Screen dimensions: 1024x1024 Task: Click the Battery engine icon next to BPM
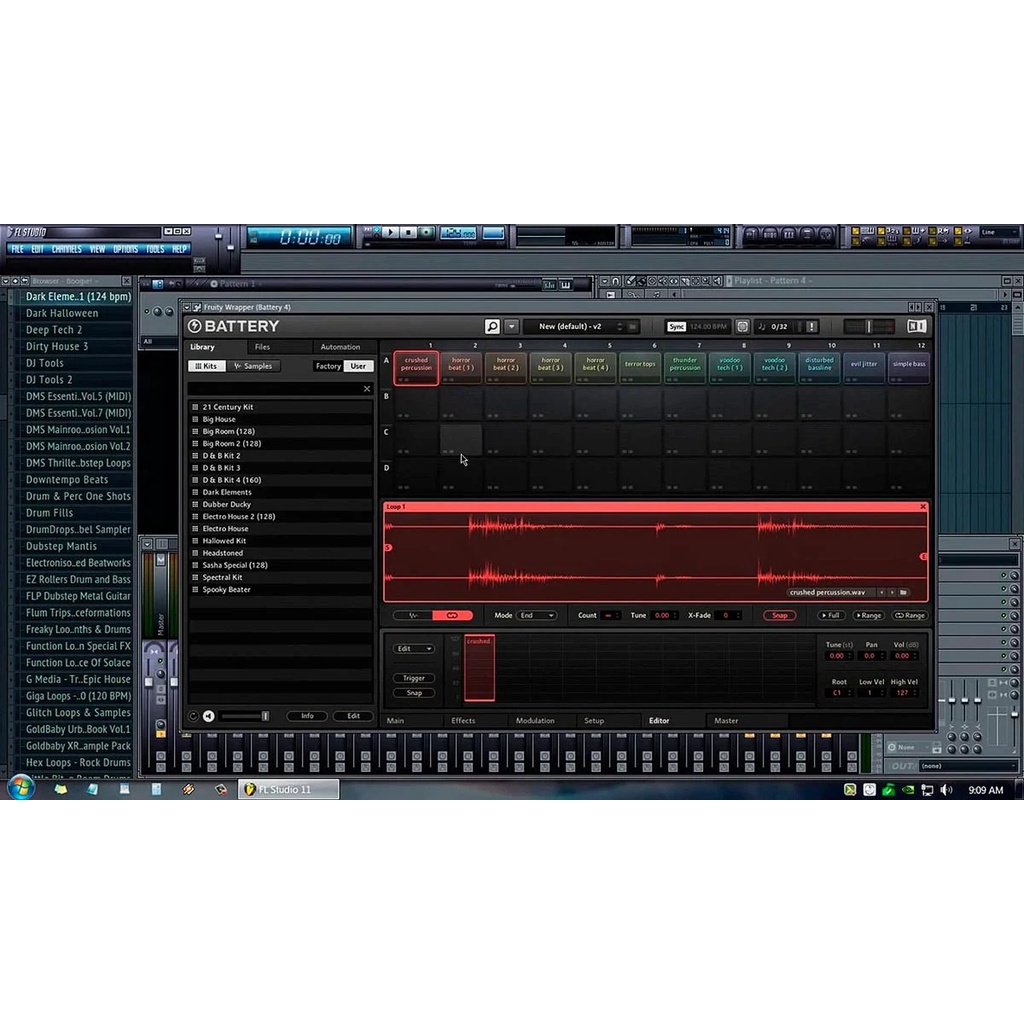[743, 326]
